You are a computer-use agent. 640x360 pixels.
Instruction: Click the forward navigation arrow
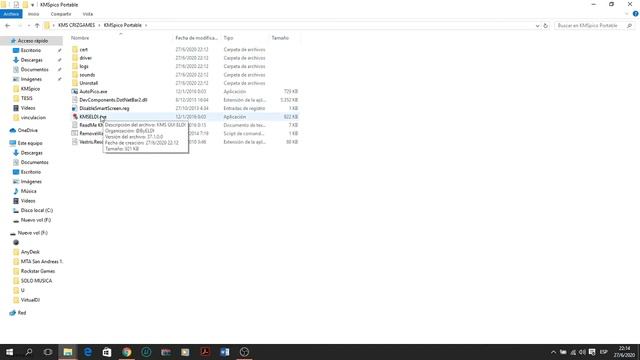click(x=19, y=25)
